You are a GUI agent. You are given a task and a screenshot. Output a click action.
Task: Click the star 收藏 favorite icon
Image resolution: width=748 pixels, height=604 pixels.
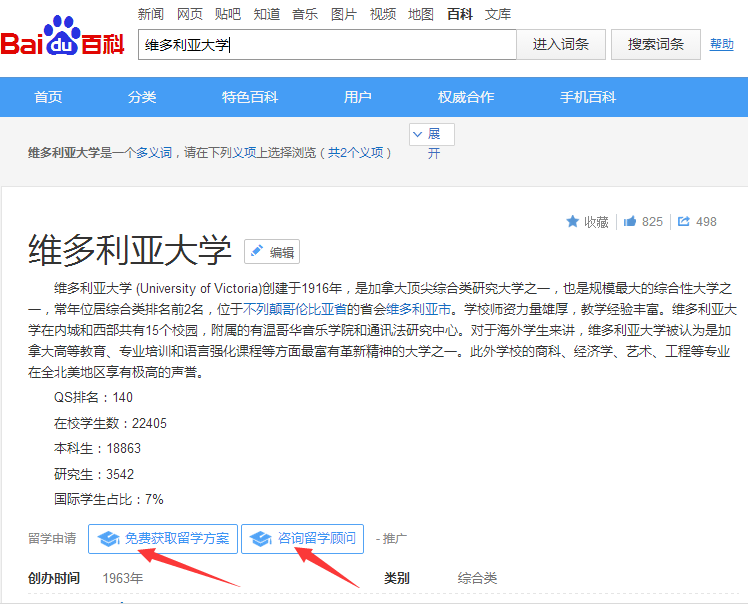pyautogui.click(x=572, y=221)
